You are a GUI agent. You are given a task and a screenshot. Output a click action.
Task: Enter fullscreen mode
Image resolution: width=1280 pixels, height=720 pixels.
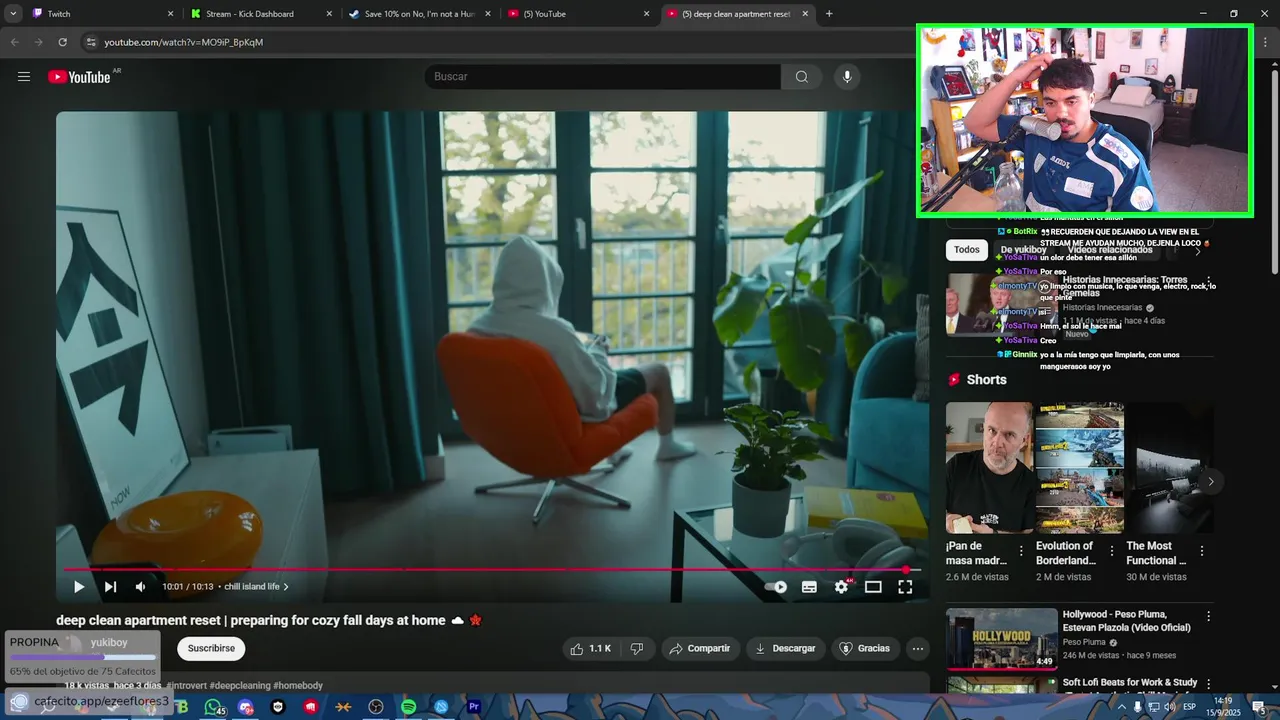point(905,587)
